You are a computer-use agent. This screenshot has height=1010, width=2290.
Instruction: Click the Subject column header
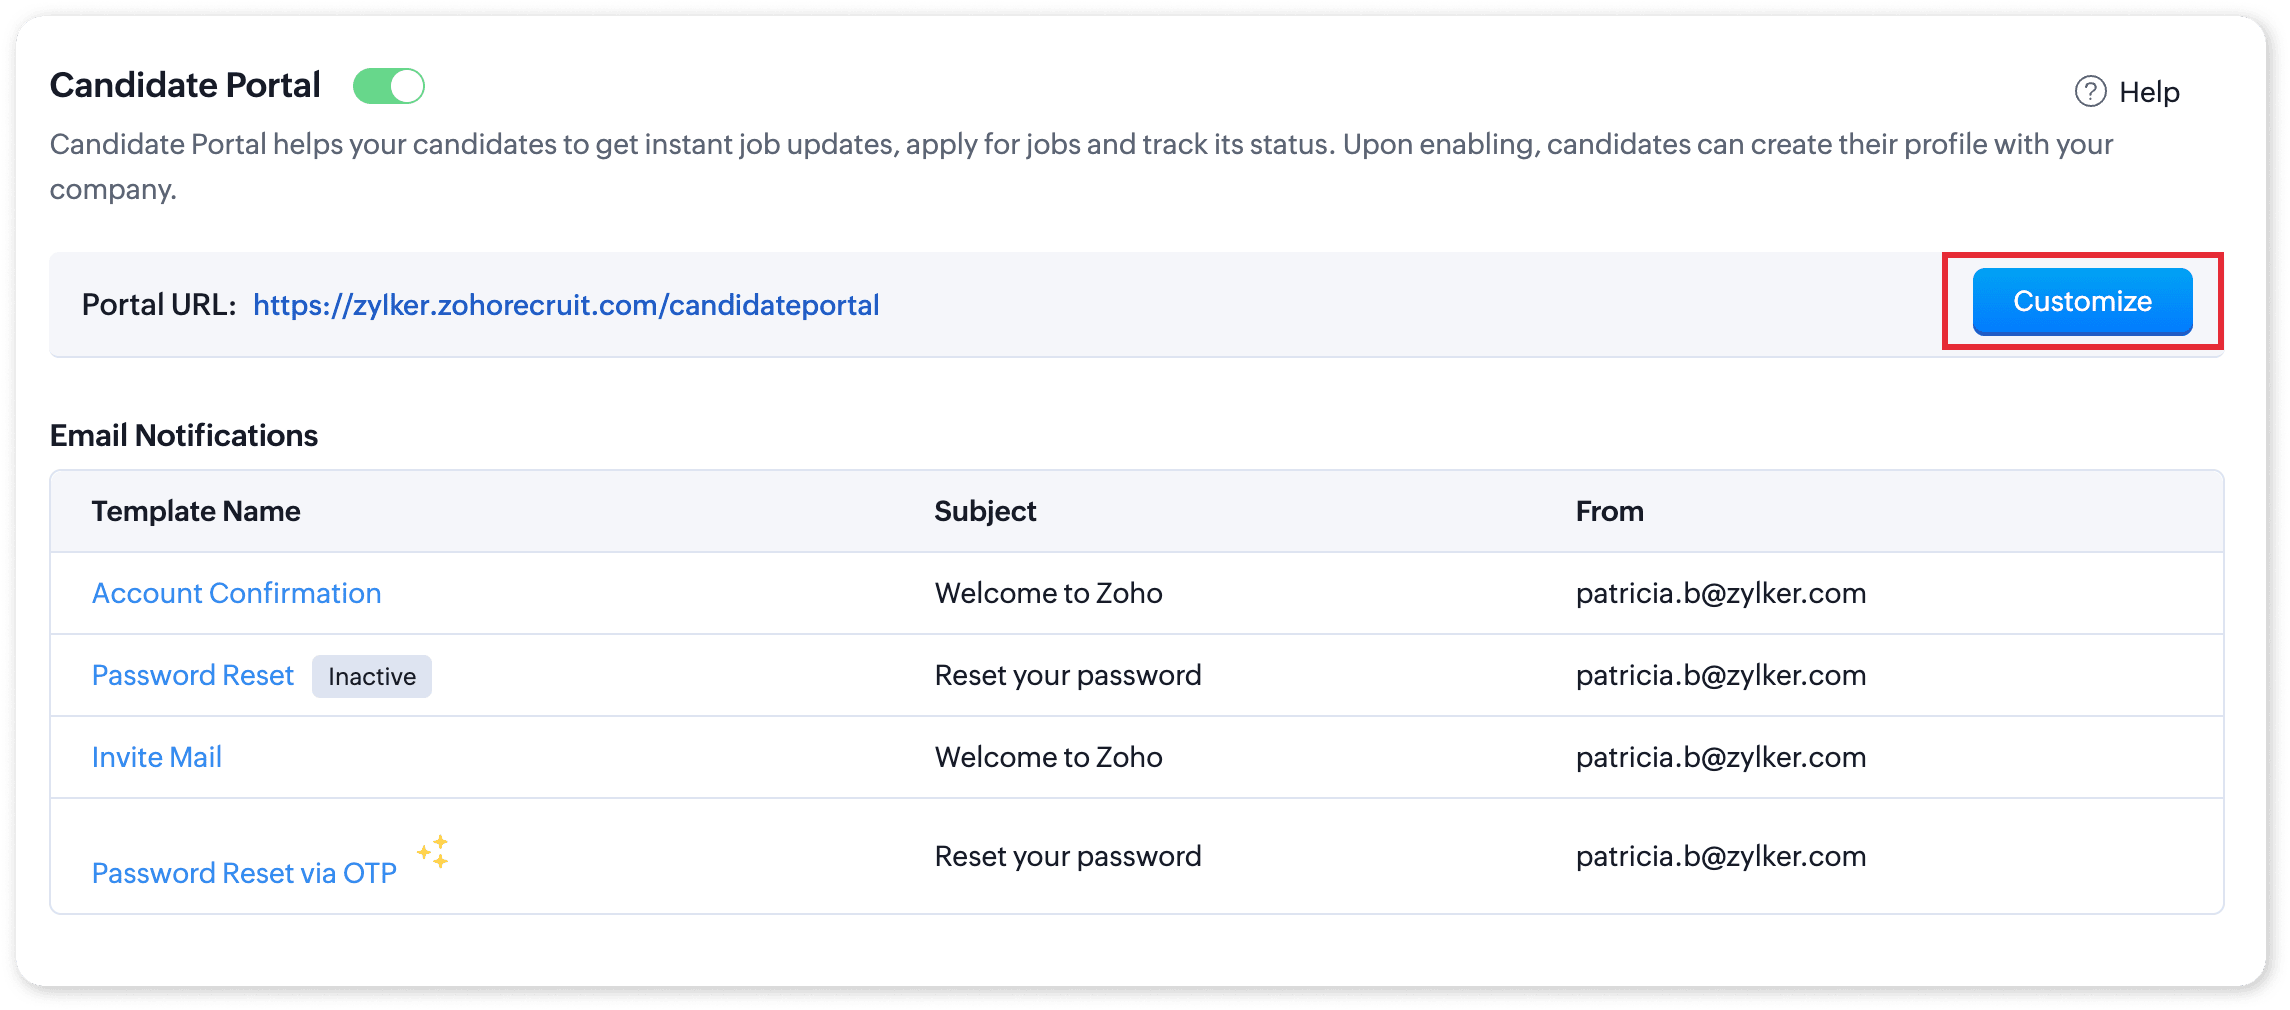pyautogui.click(x=985, y=511)
